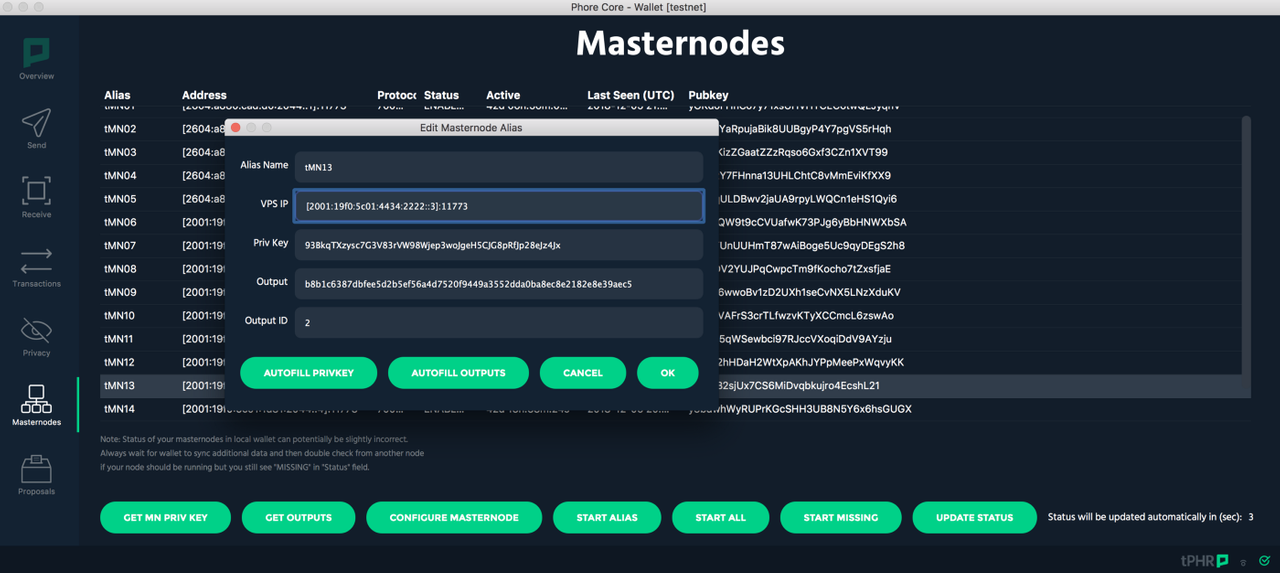Click Autofill Outputs in the dialog

pos(458,373)
